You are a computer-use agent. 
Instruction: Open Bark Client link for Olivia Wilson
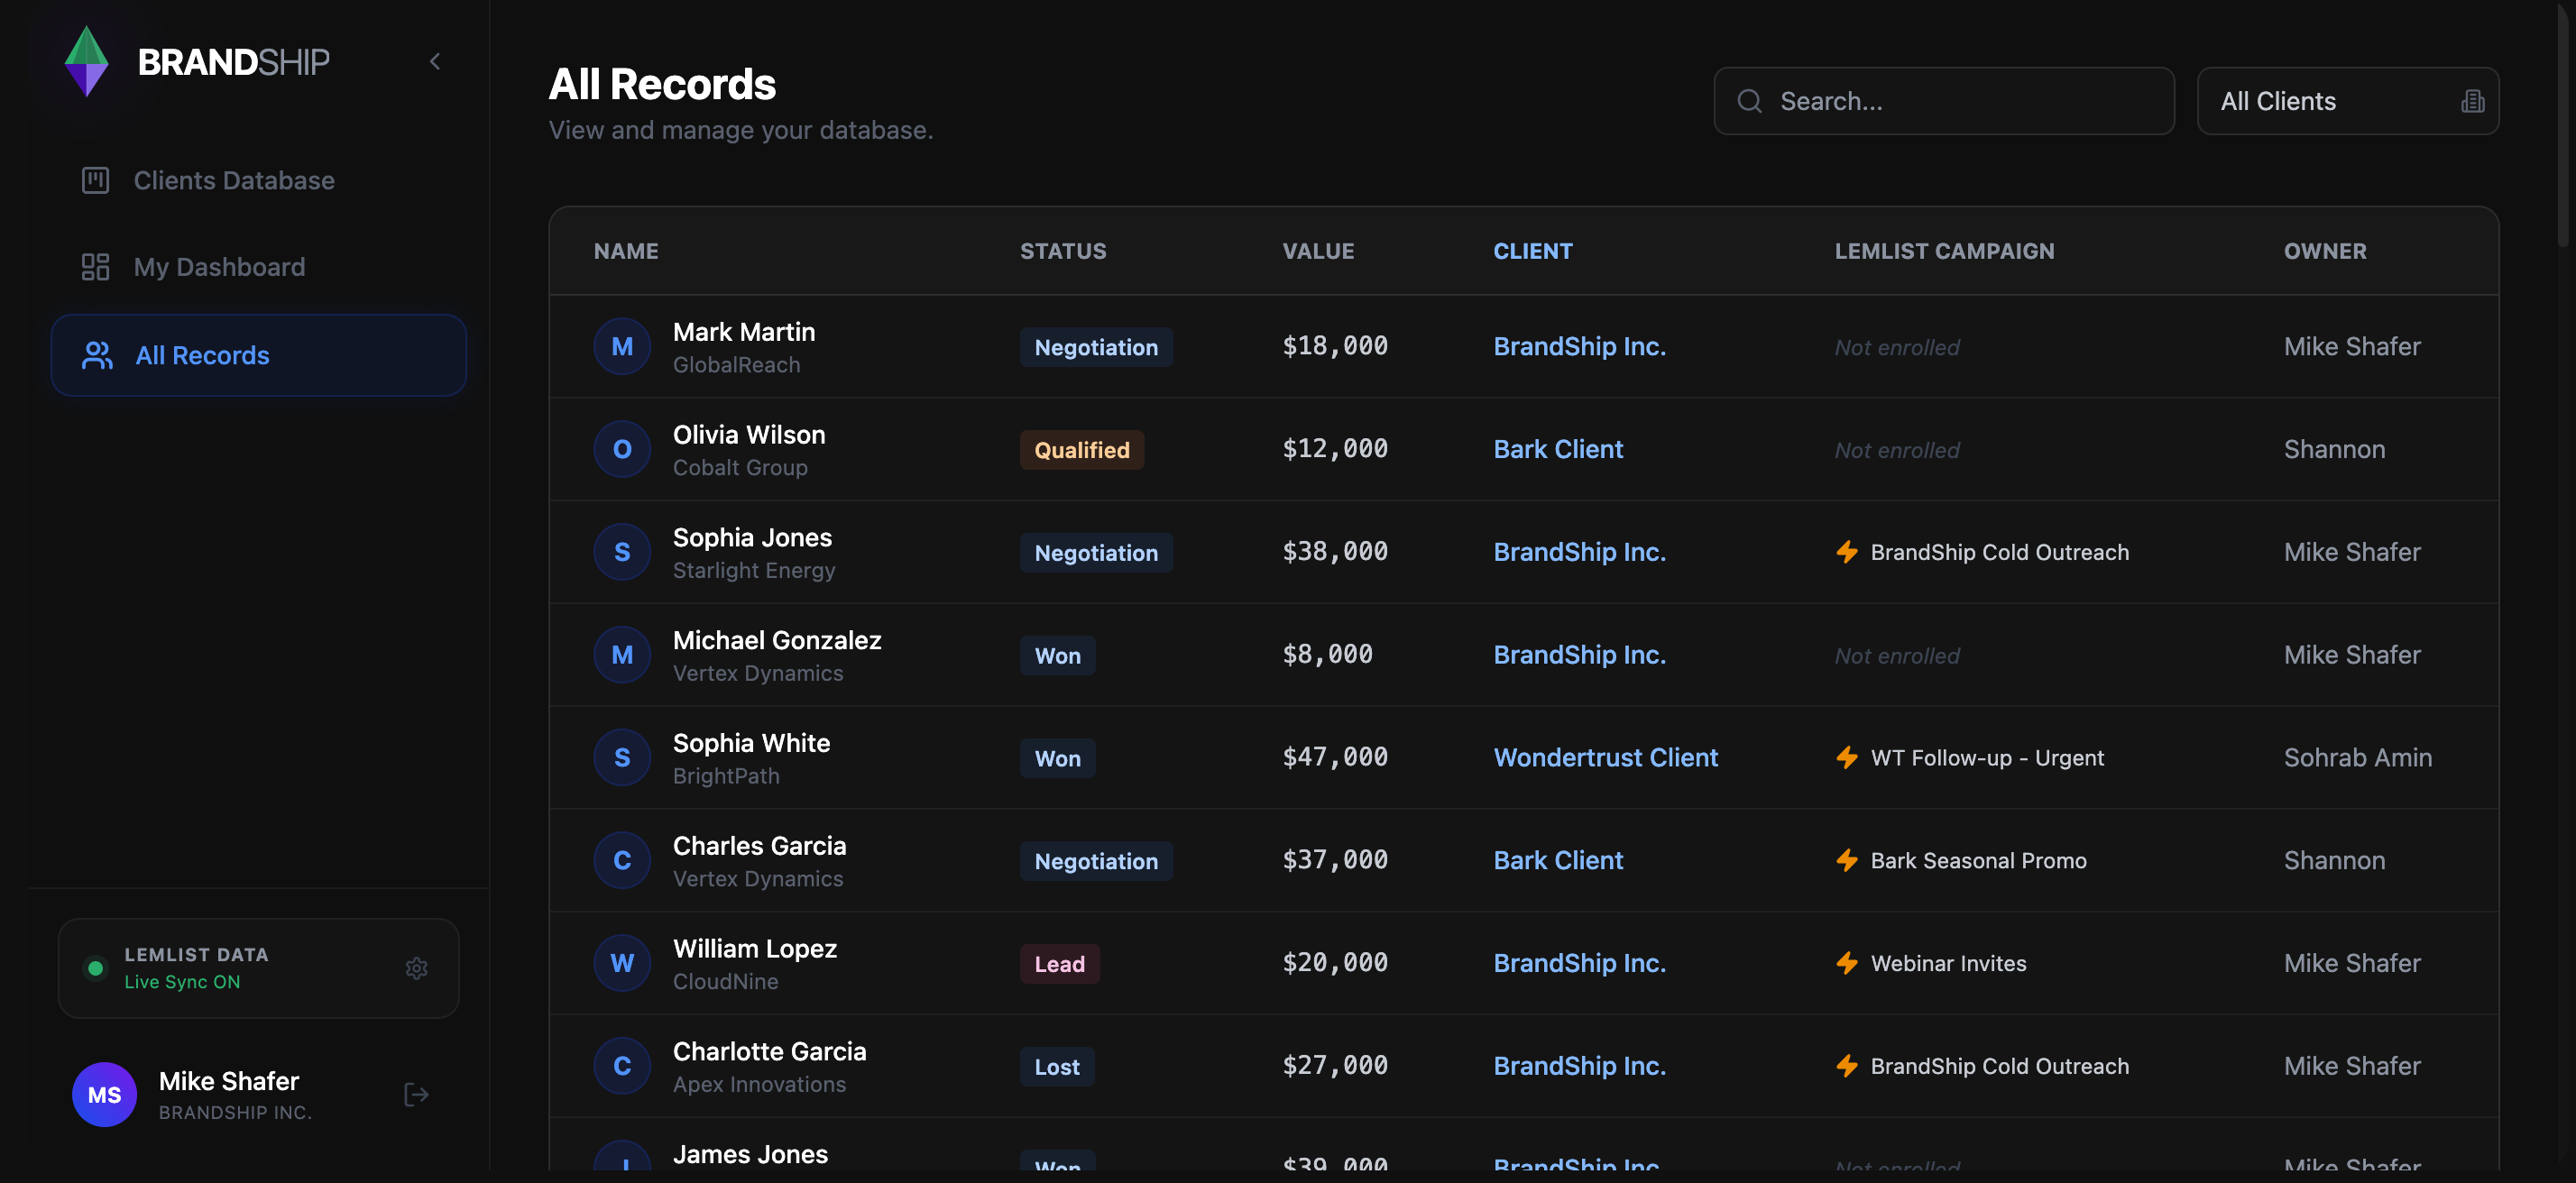coord(1558,450)
